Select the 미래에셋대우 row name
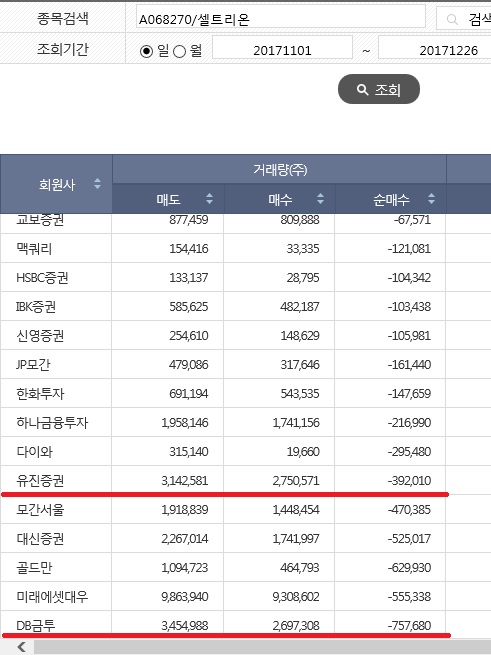The image size is (491, 655). coord(52,597)
